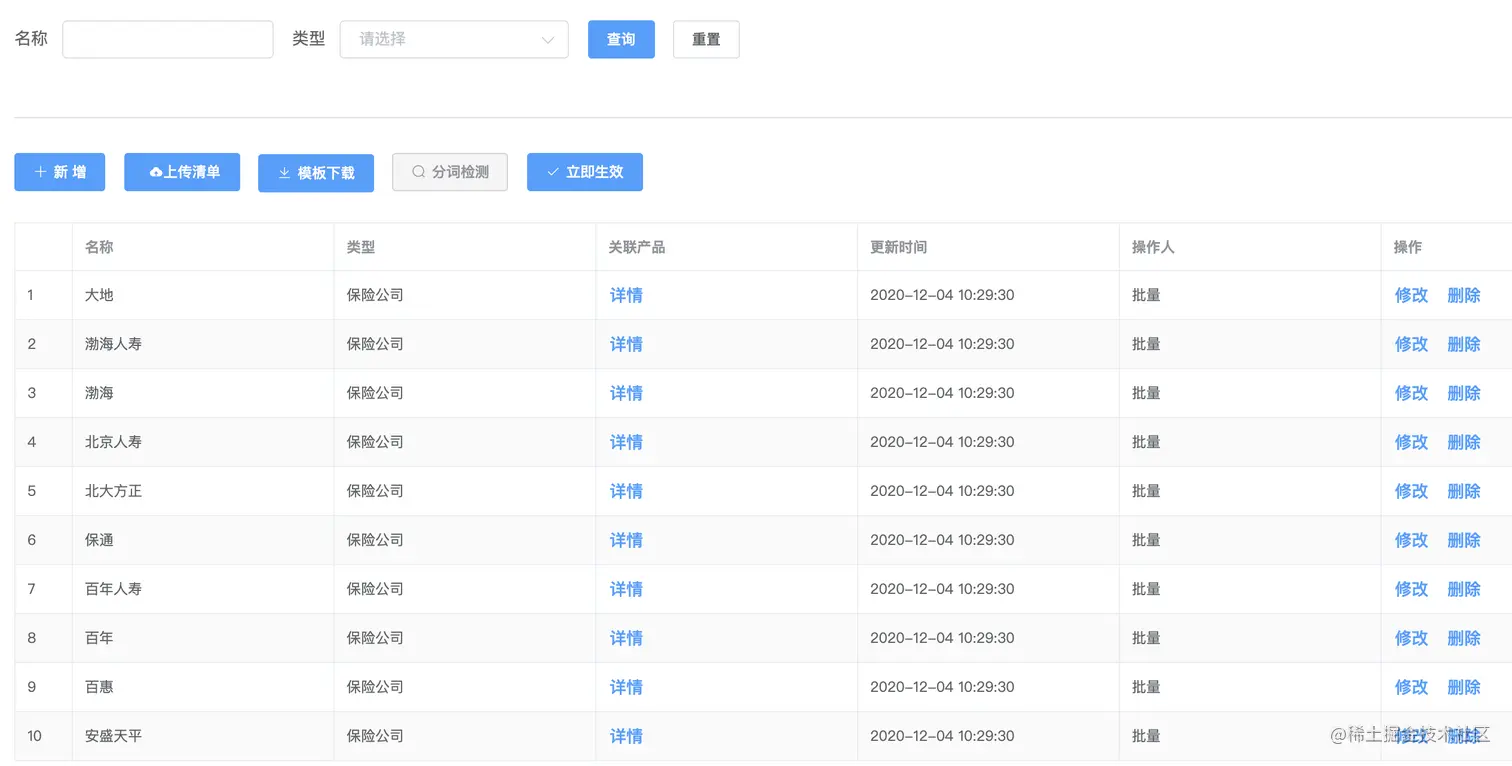This screenshot has width=1512, height=766.
Task: Click 删除 for the 北大方正 row
Action: pos(1464,491)
